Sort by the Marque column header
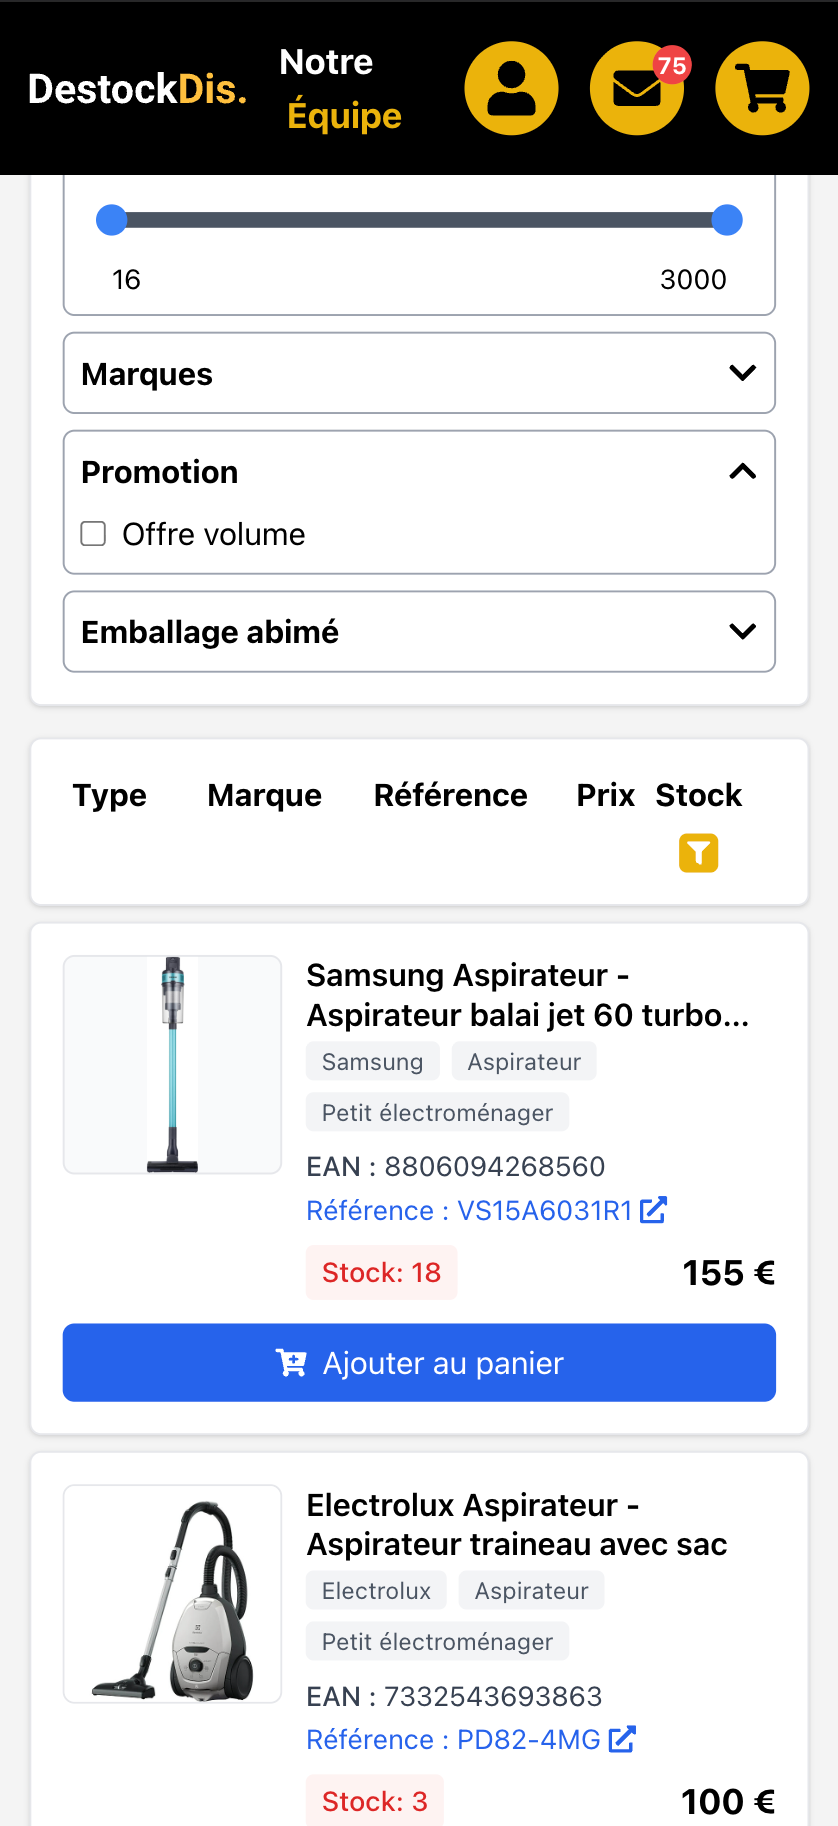This screenshot has width=838, height=1826. coord(264,795)
